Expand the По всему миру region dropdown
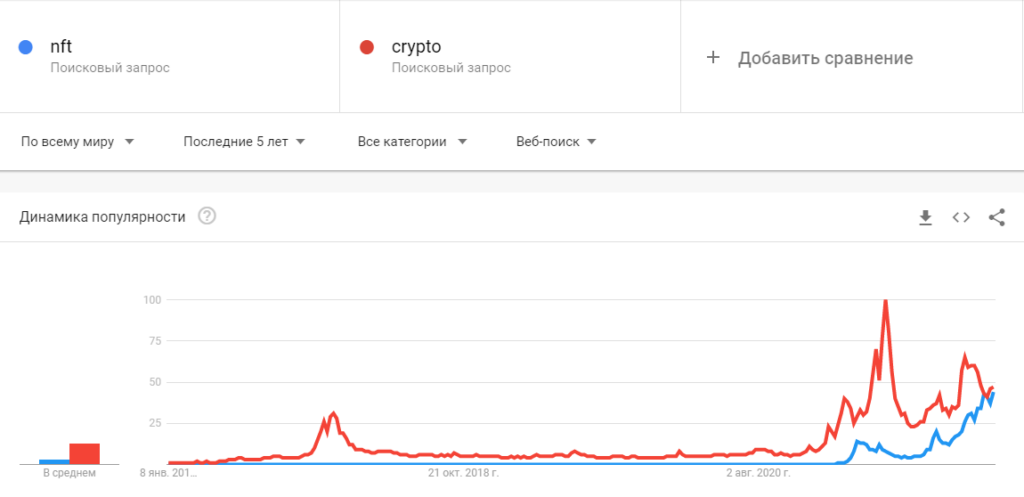This screenshot has height=497, width=1024. [78, 142]
